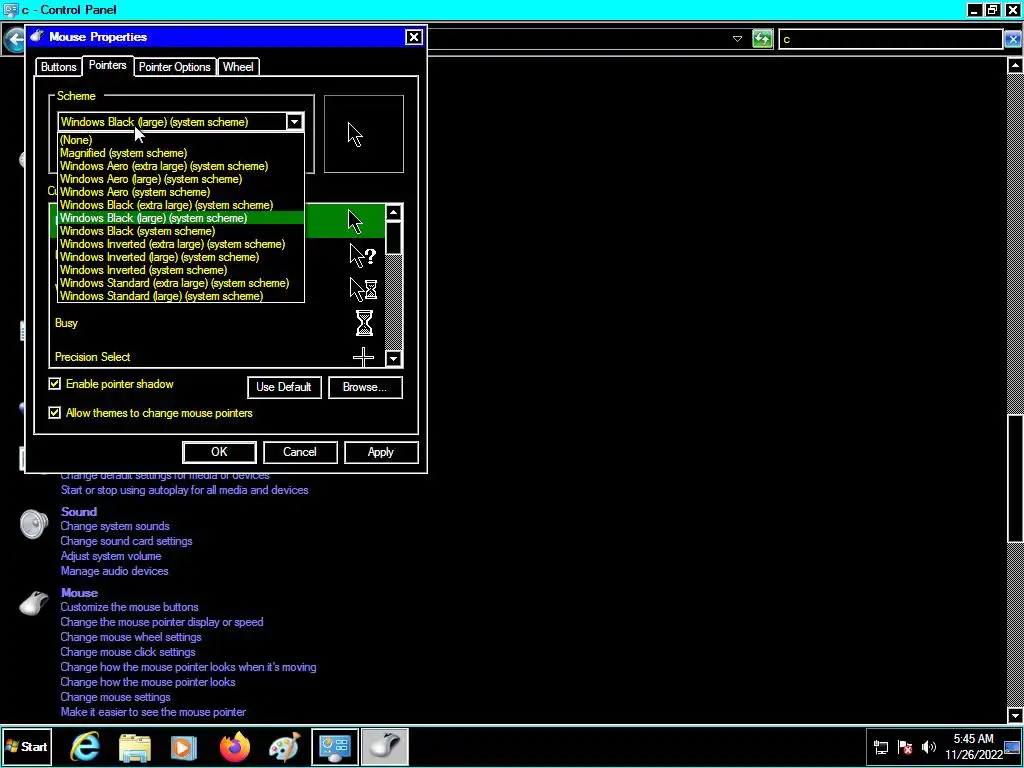
Task: Click the Show desktop button
Action: coord(1012,747)
